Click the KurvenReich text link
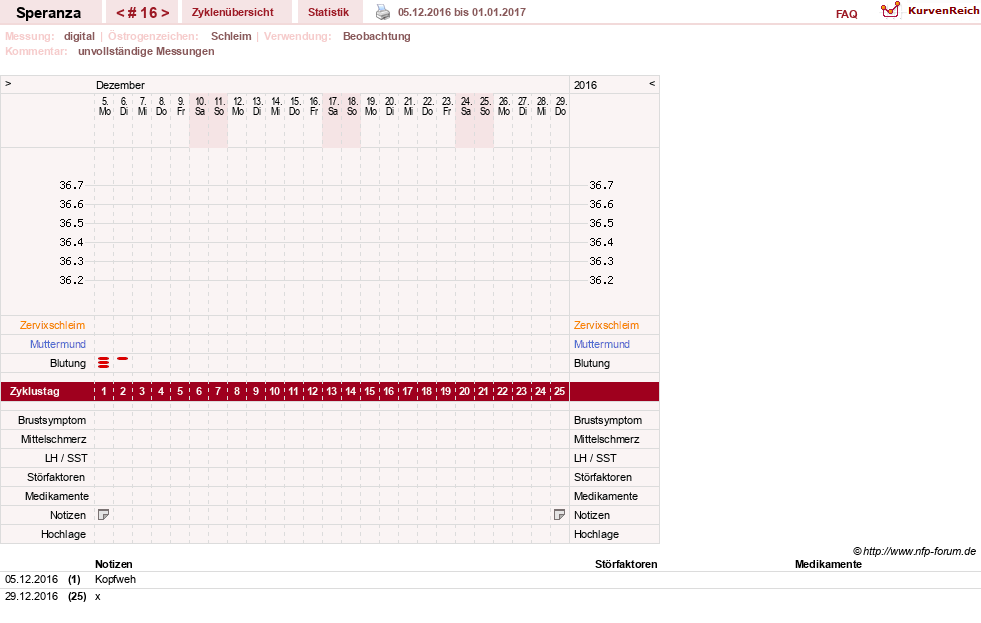Viewport: 981px width, 623px height. click(943, 11)
